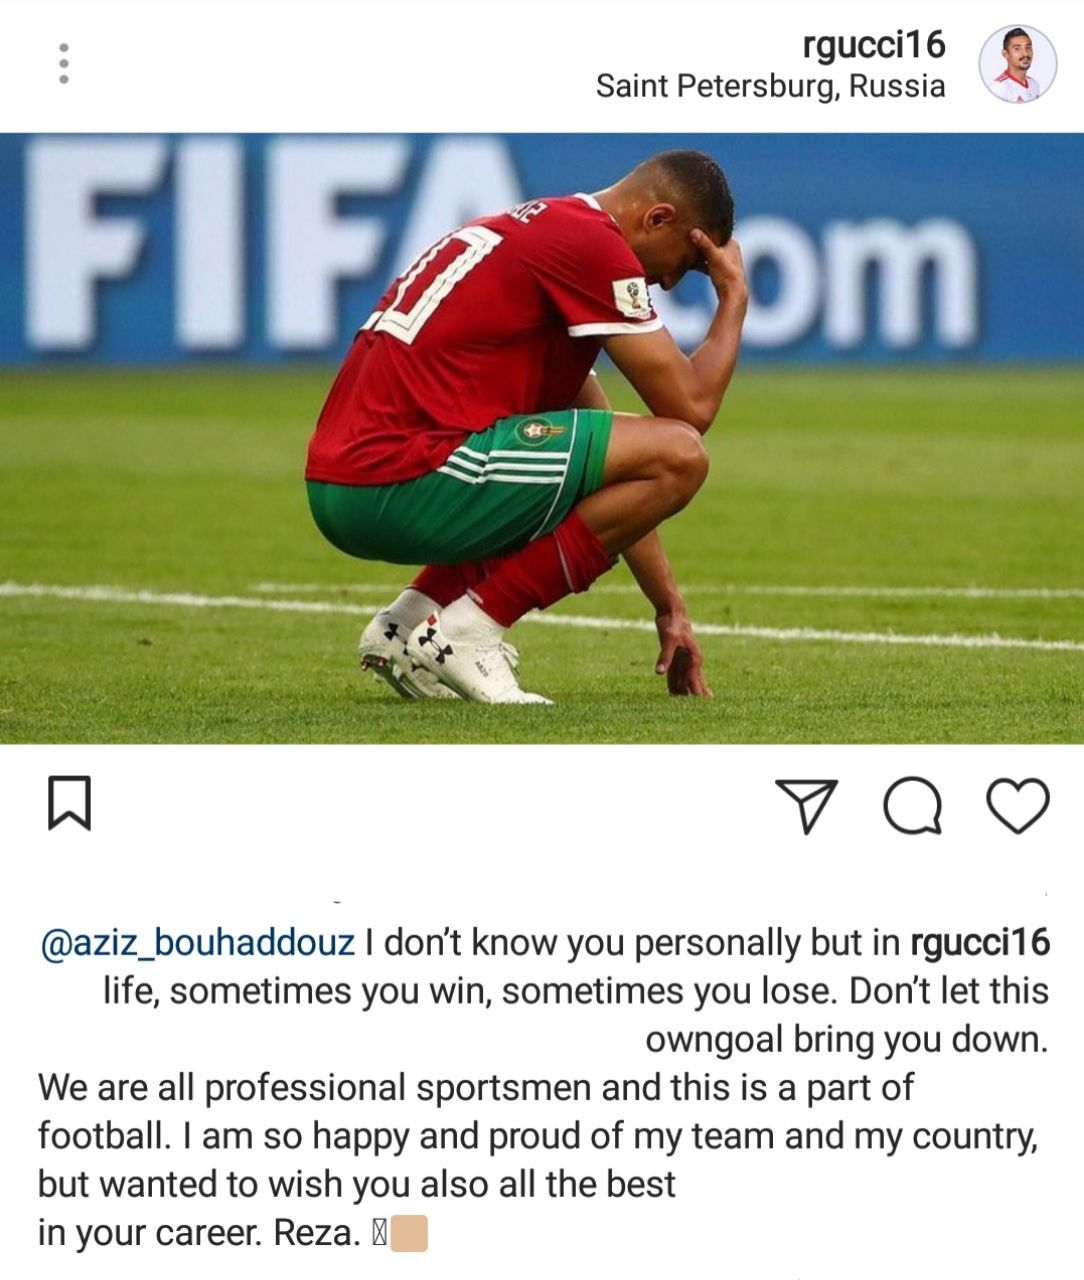The image size is (1084, 1280).
Task: Like the post with the heart icon
Action: point(1018,806)
